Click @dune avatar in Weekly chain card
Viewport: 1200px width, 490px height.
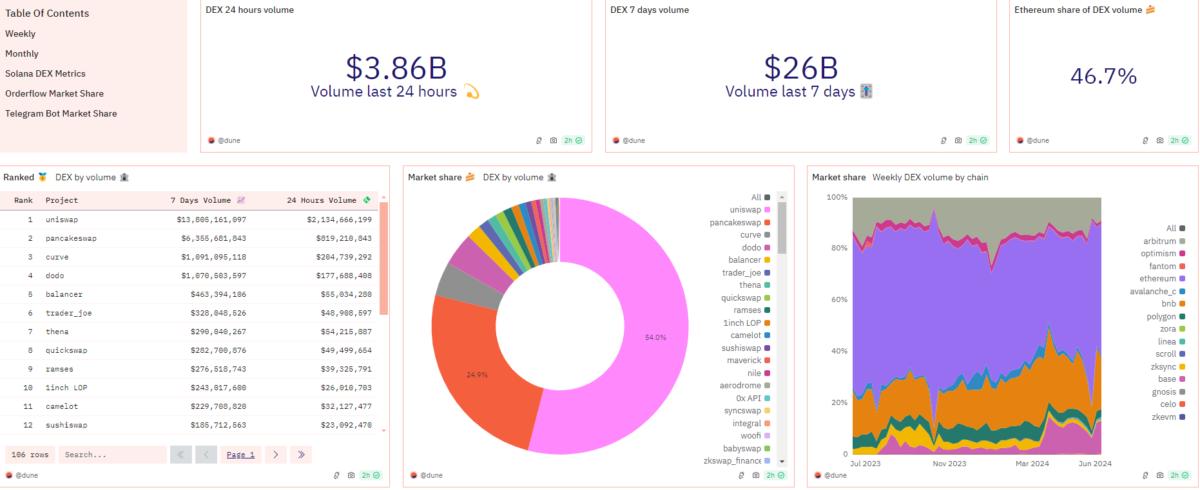point(818,475)
